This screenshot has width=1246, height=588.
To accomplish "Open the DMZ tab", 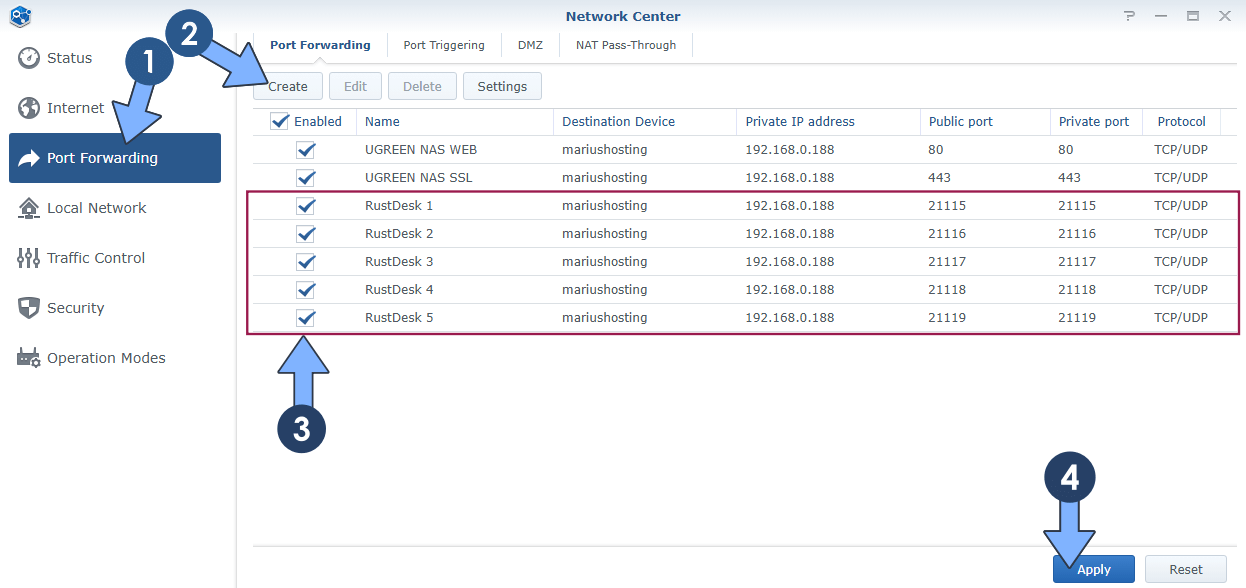I will tap(530, 45).
